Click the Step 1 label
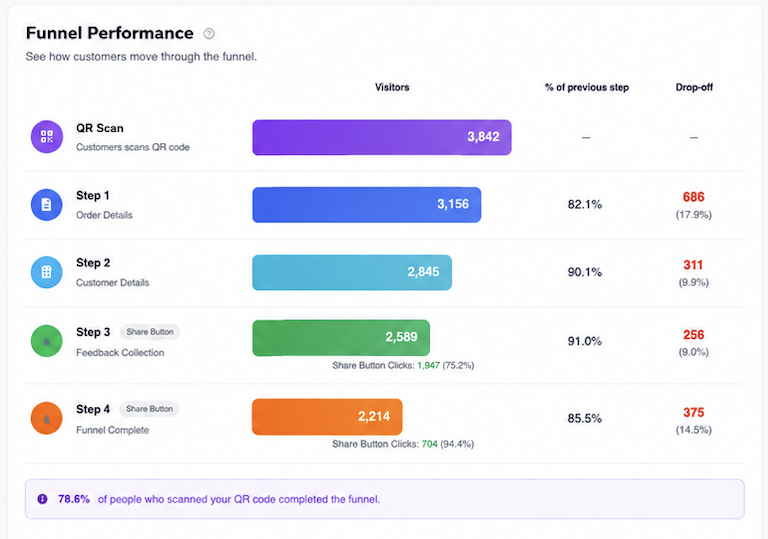Viewport: 768px width, 539px height. 93,196
